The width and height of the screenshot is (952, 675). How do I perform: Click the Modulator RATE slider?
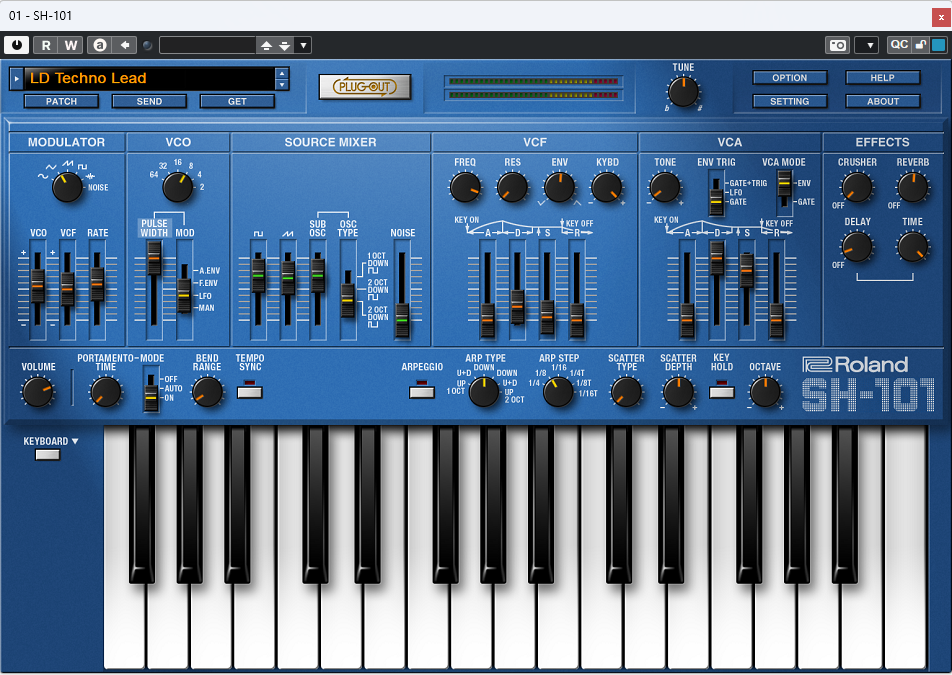97,290
